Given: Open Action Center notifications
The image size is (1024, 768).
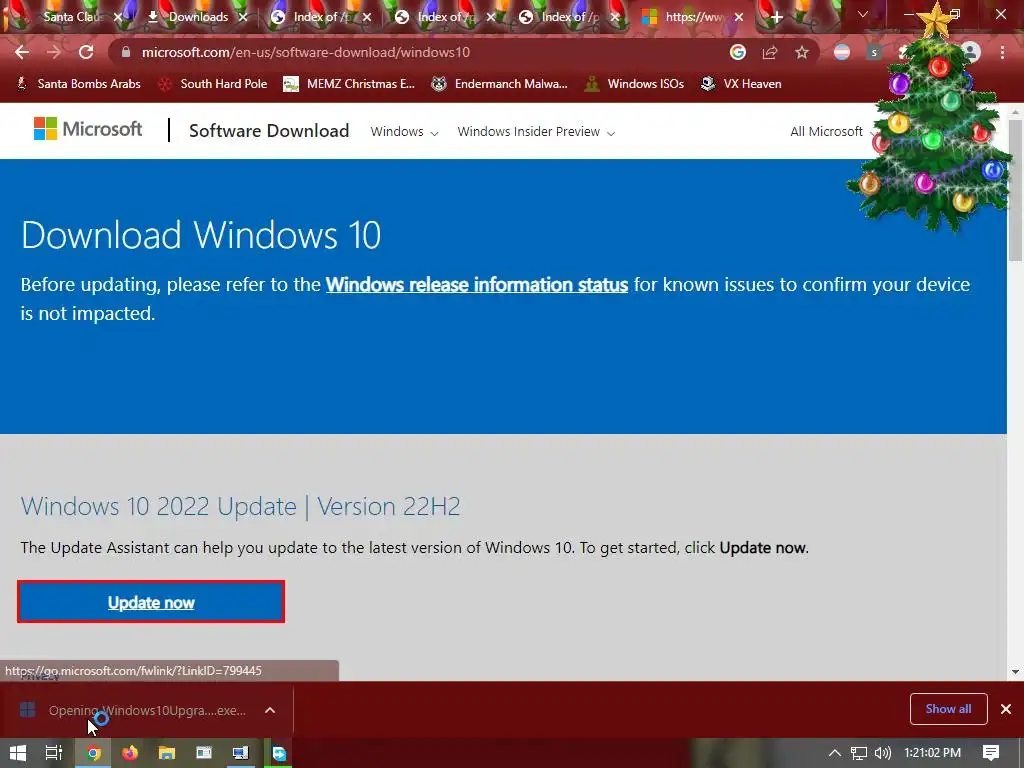Looking at the screenshot, I should click(x=991, y=753).
